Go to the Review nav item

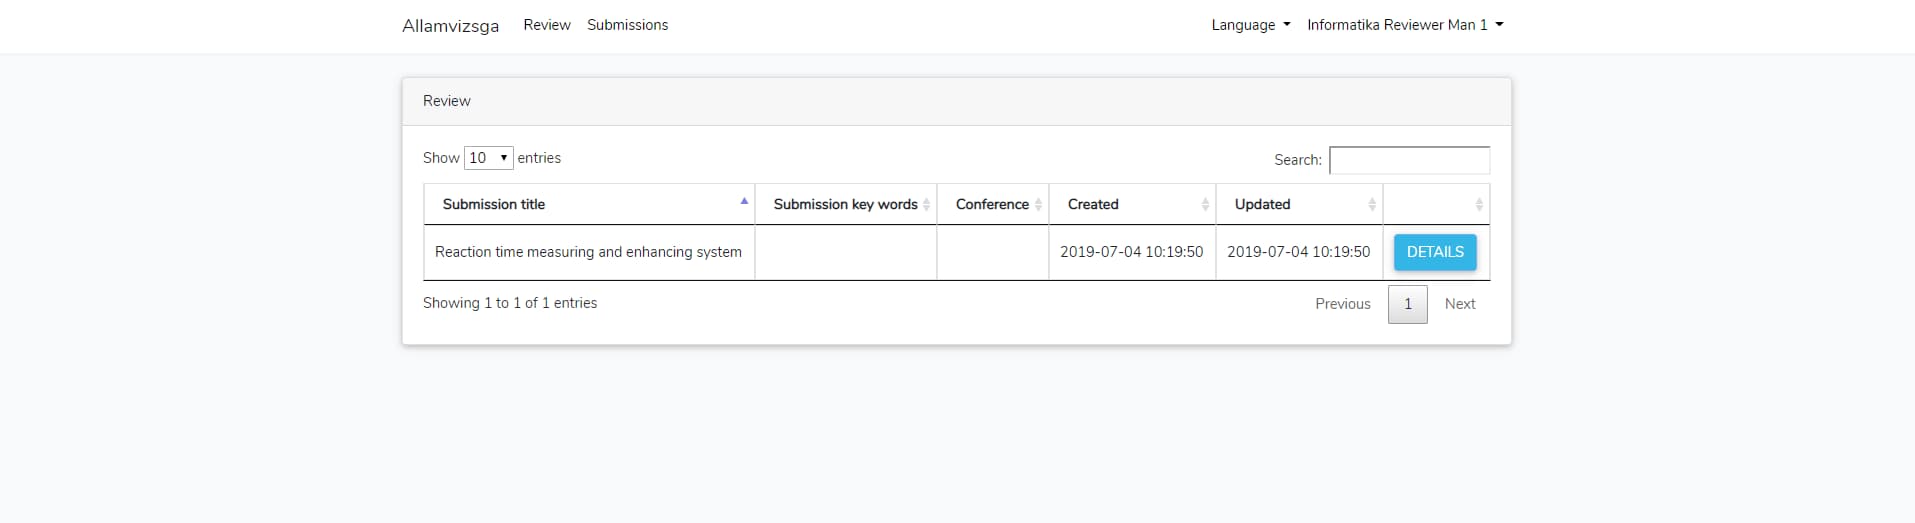(x=547, y=25)
